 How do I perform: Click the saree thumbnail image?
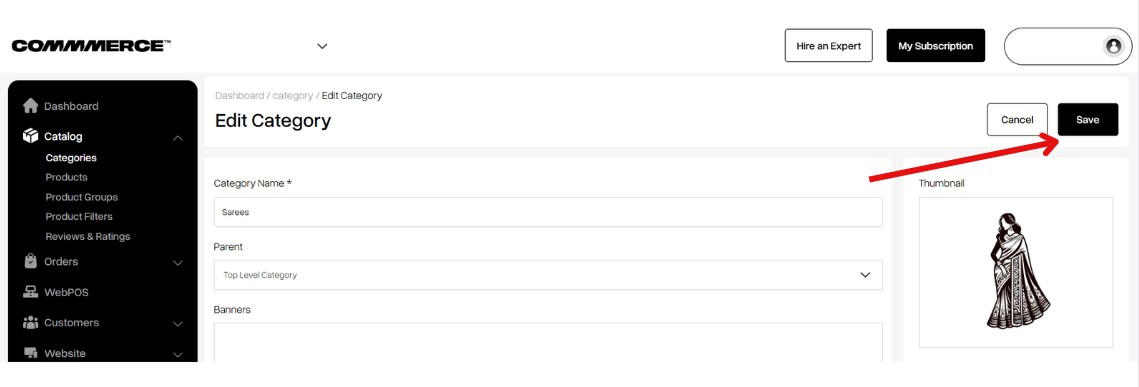pos(1018,270)
